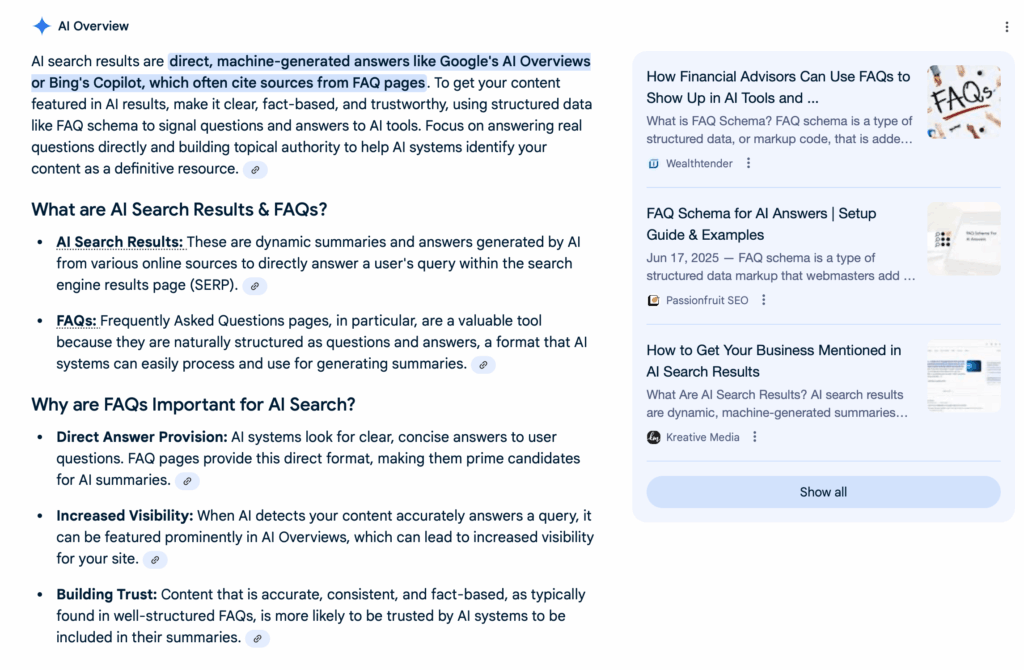Screen dimensions: 1024x670
Task: Open the Kreative Media source options menu
Action: [x=755, y=437]
